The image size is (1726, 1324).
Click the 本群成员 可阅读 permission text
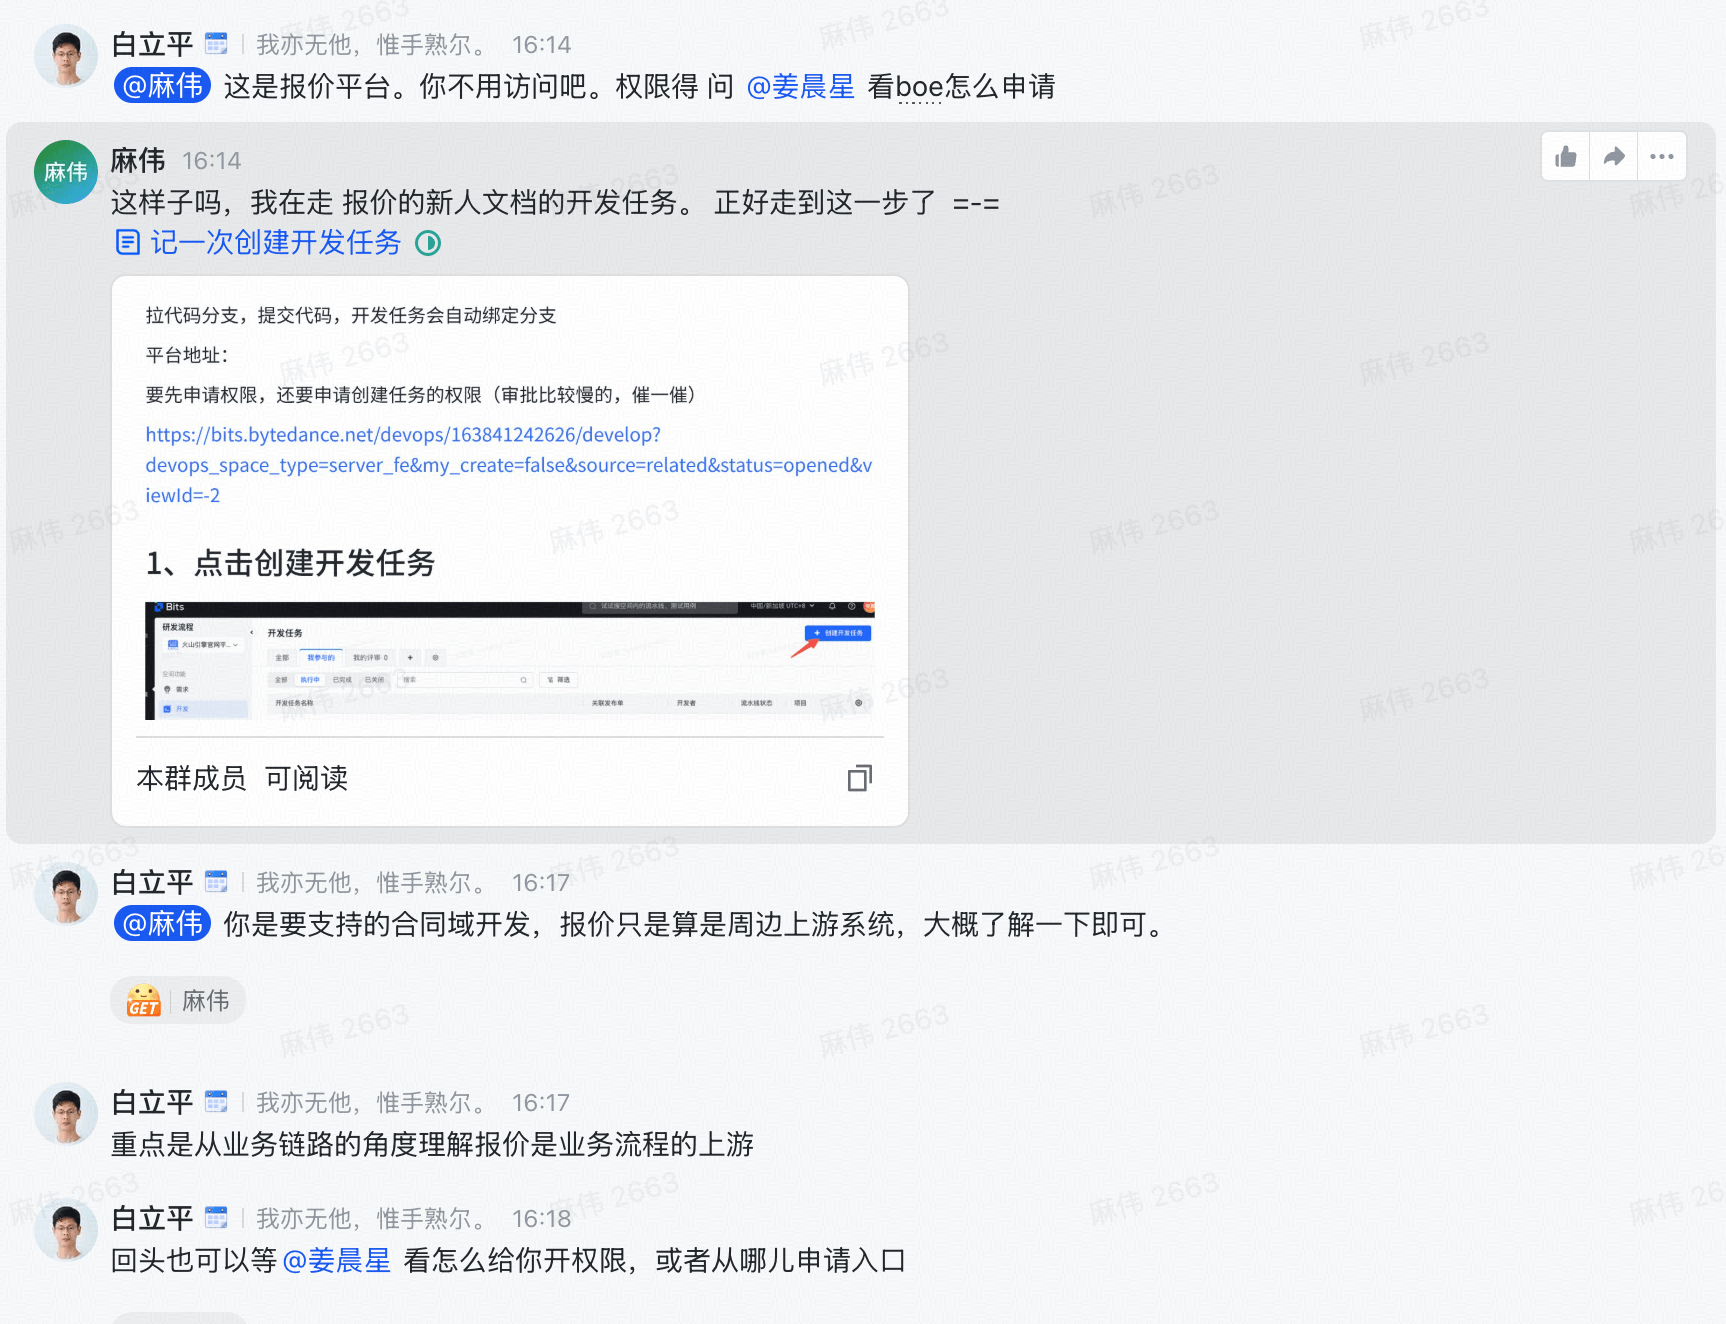pyautogui.click(x=242, y=778)
